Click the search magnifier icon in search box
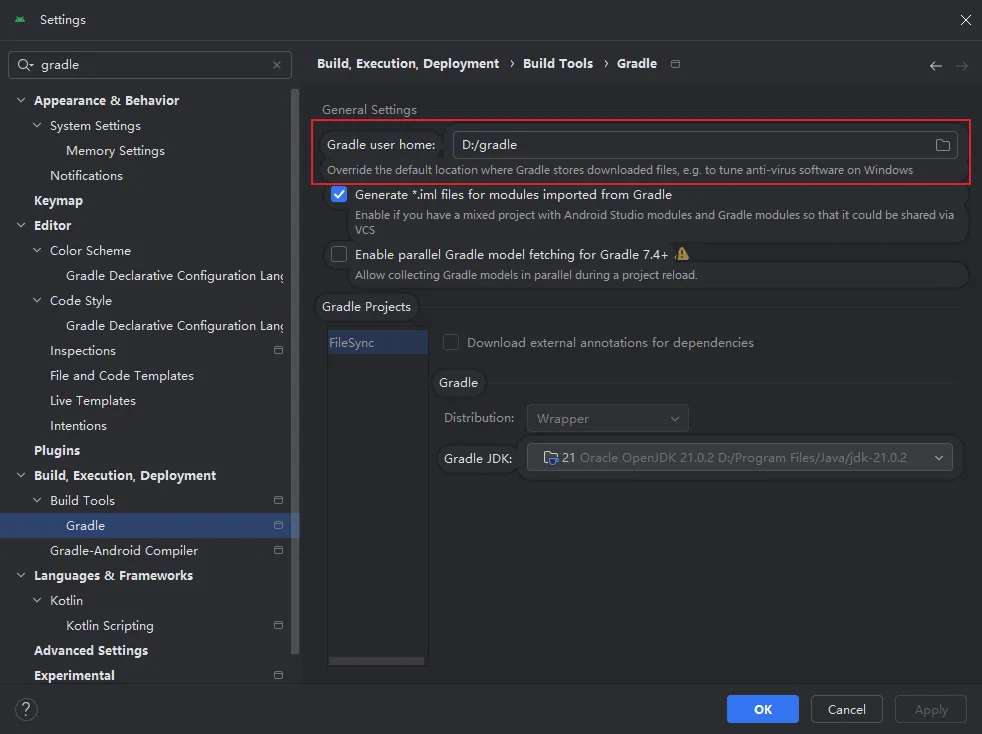The height and width of the screenshot is (734, 982). [25, 65]
